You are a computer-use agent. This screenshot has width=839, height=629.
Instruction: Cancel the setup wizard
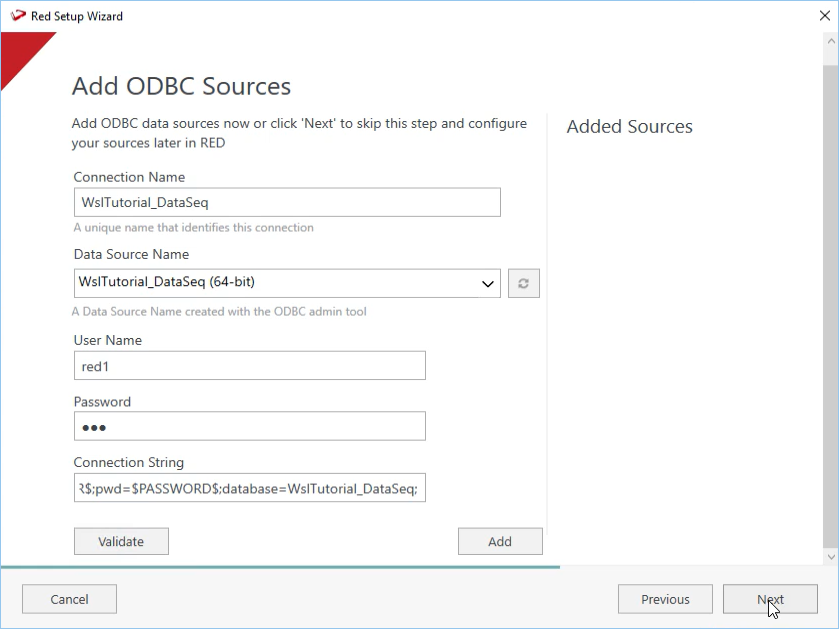(x=69, y=599)
